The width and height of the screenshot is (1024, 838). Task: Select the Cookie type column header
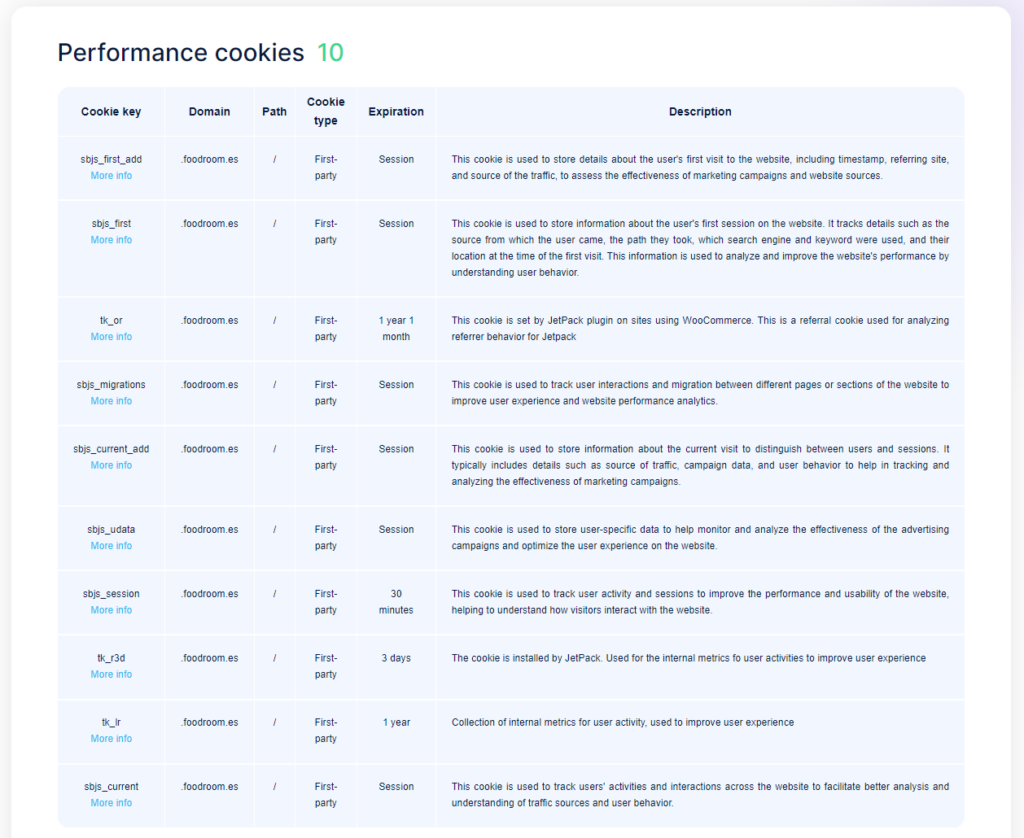click(x=326, y=112)
